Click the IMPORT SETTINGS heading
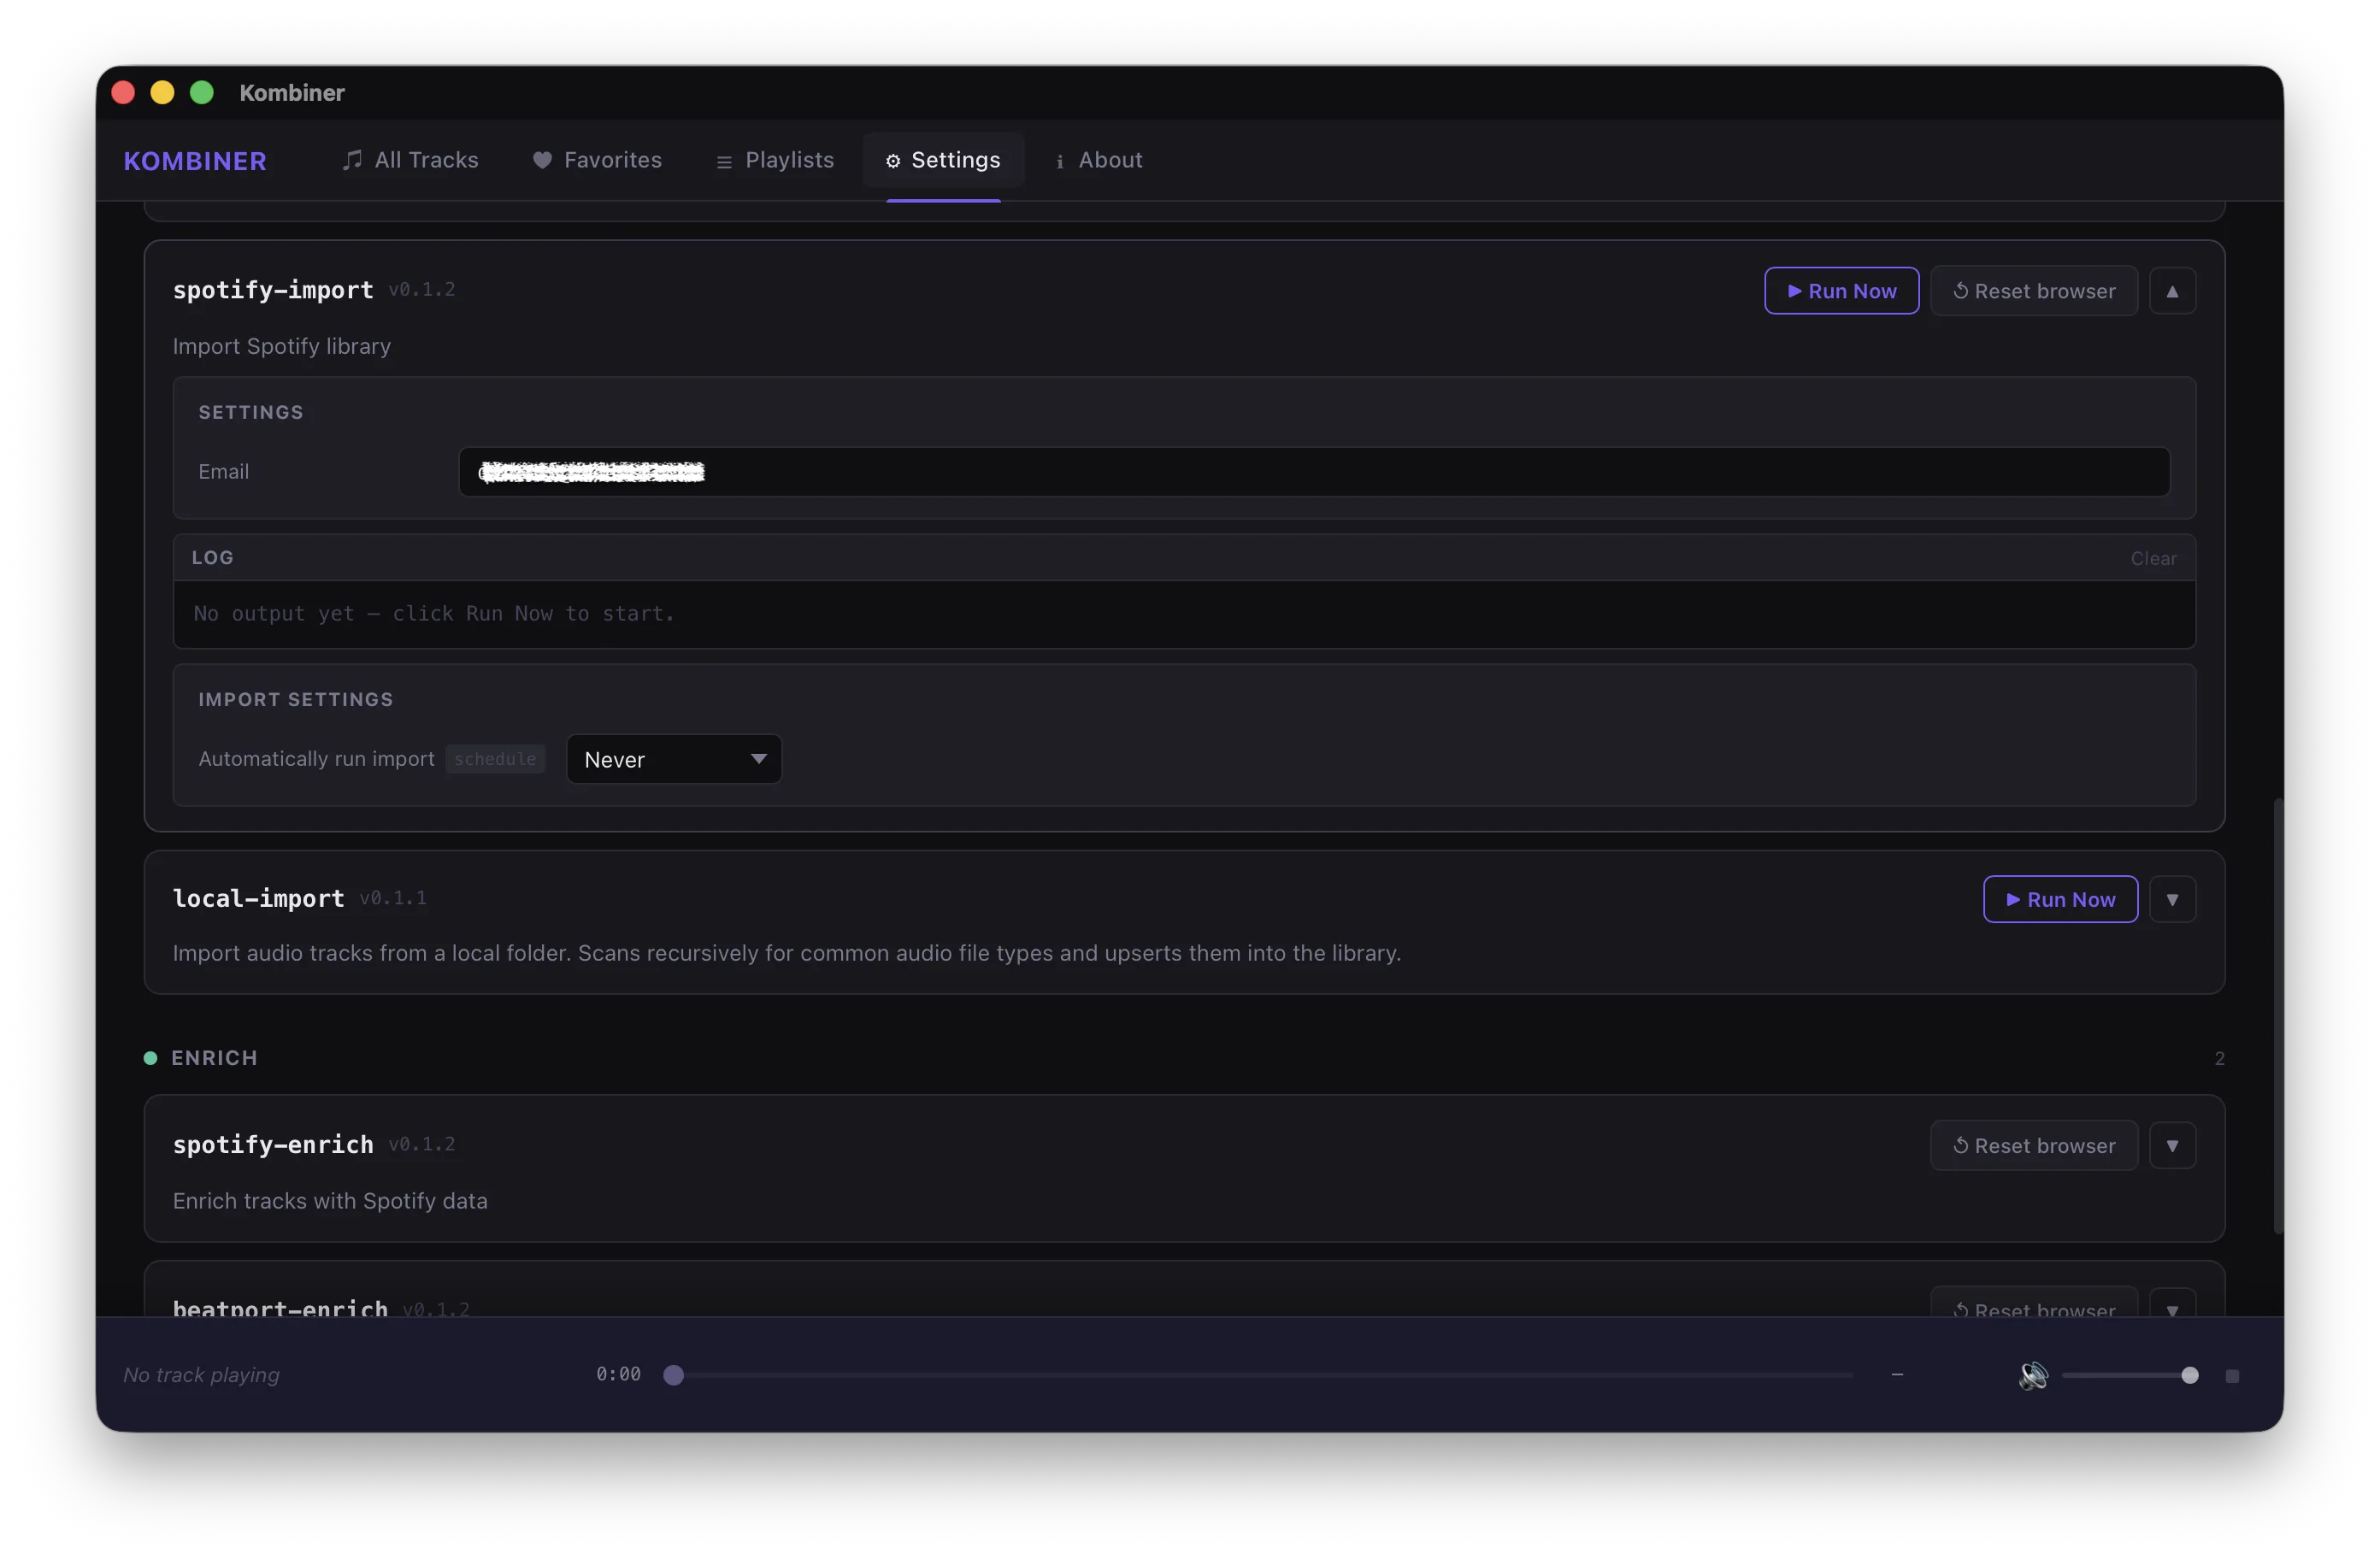2380x1559 pixels. [x=296, y=699]
